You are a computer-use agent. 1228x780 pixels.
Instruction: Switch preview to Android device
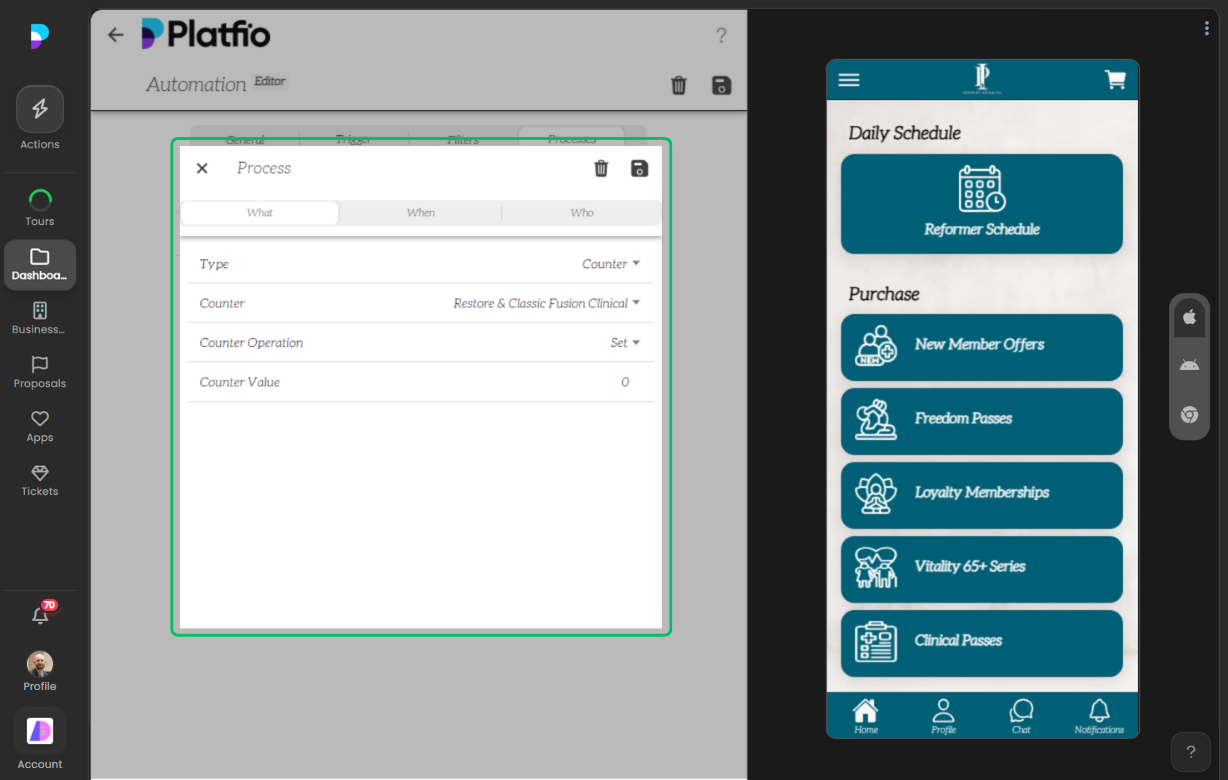click(x=1189, y=365)
